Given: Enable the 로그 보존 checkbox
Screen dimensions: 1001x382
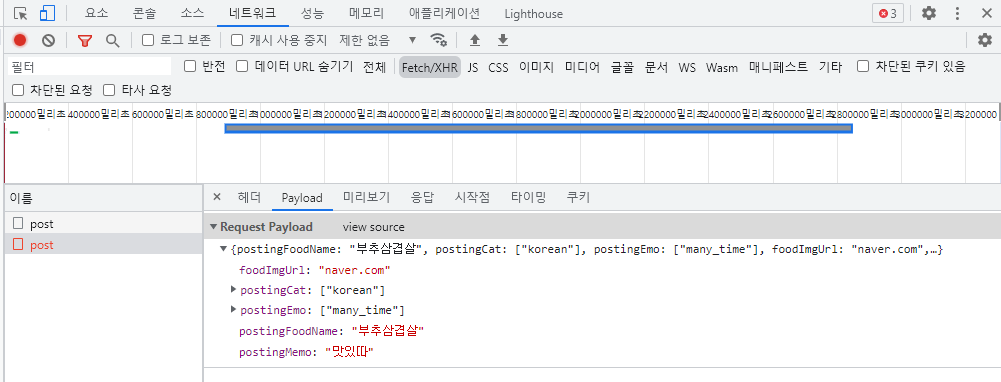Looking at the screenshot, I should (x=148, y=40).
